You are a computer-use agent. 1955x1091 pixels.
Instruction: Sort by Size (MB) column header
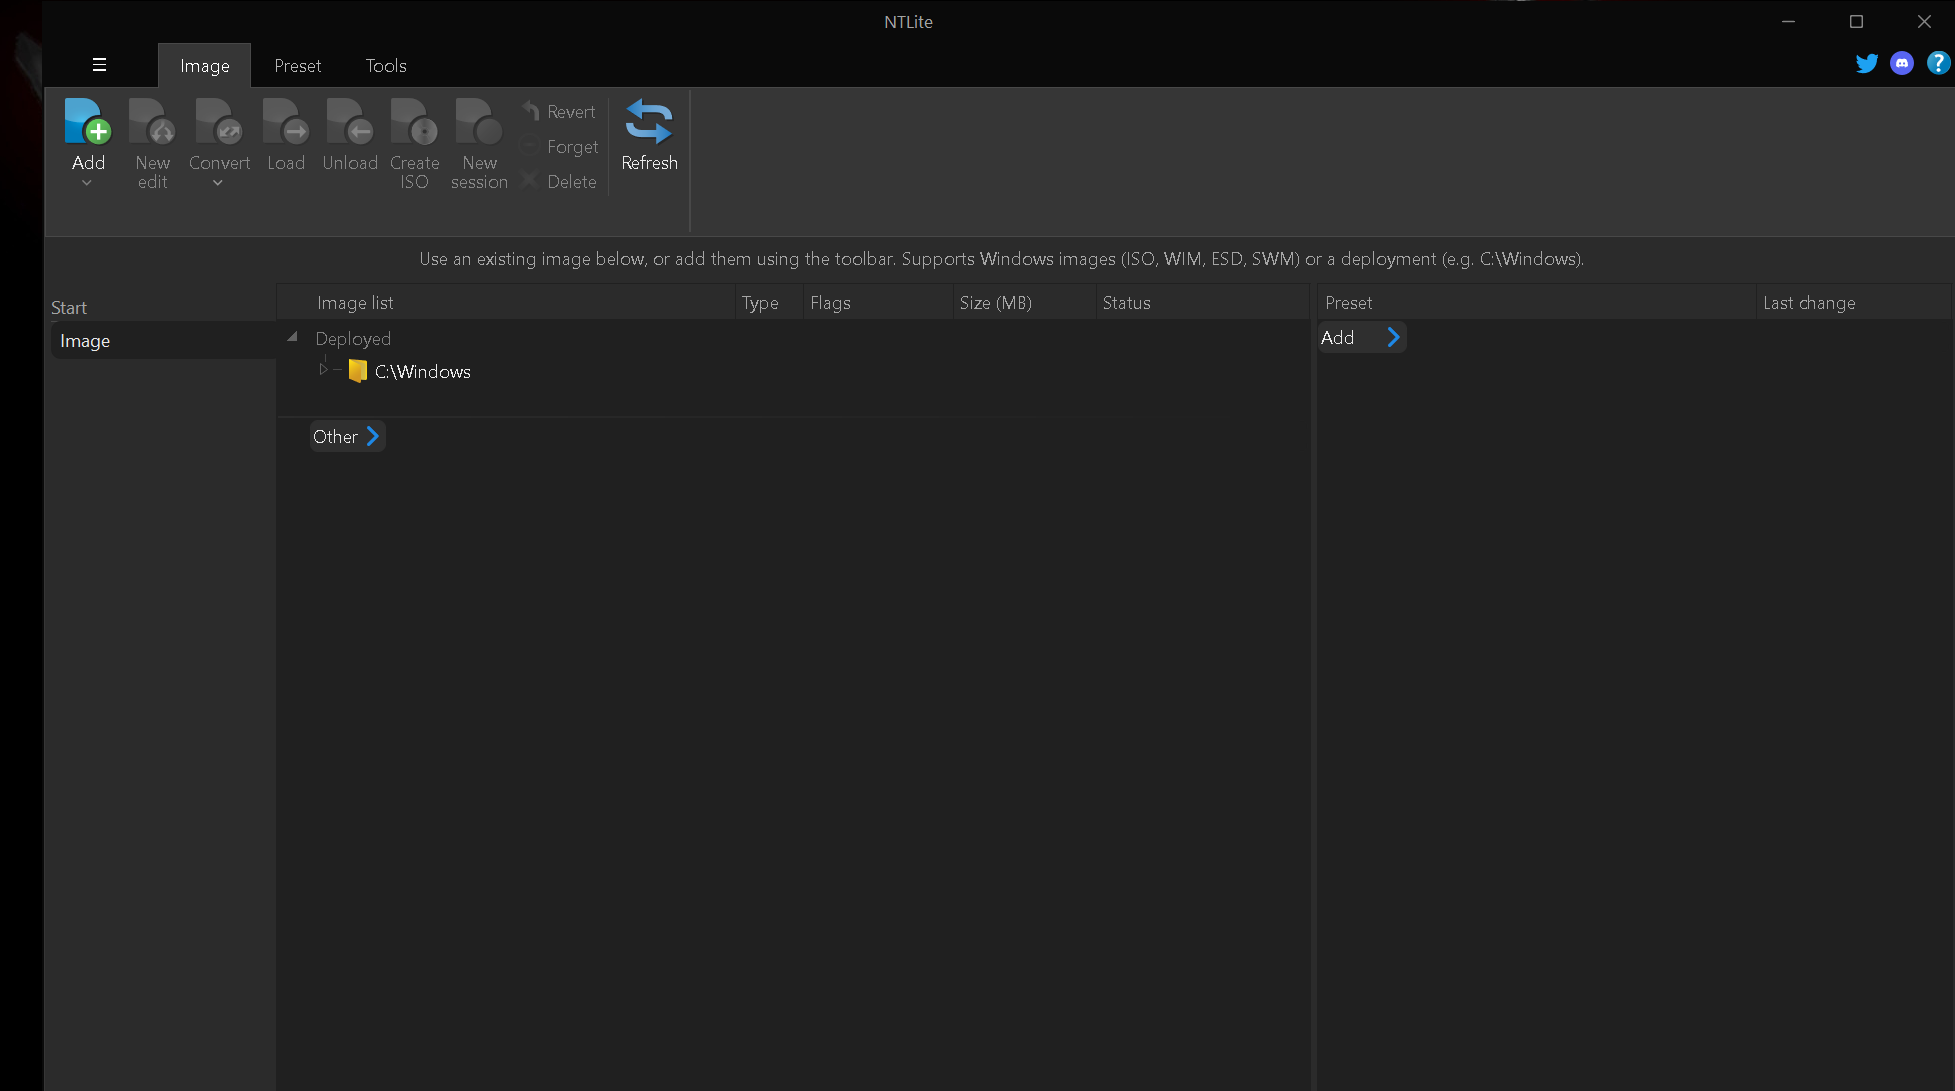coord(1024,303)
